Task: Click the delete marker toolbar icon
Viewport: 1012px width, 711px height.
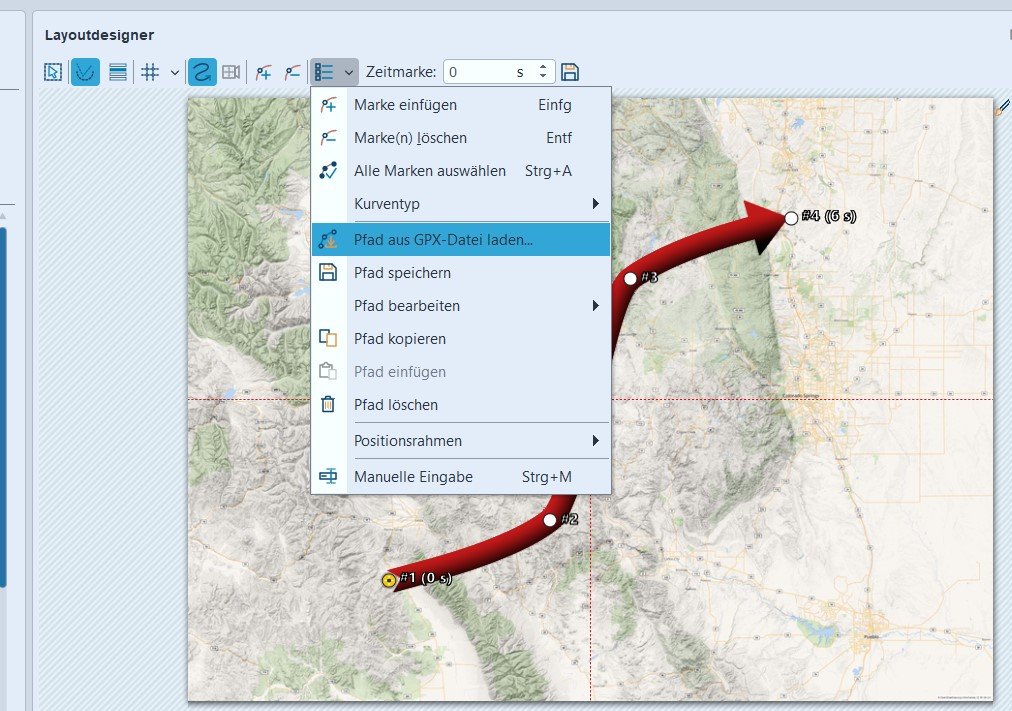Action: coord(292,72)
